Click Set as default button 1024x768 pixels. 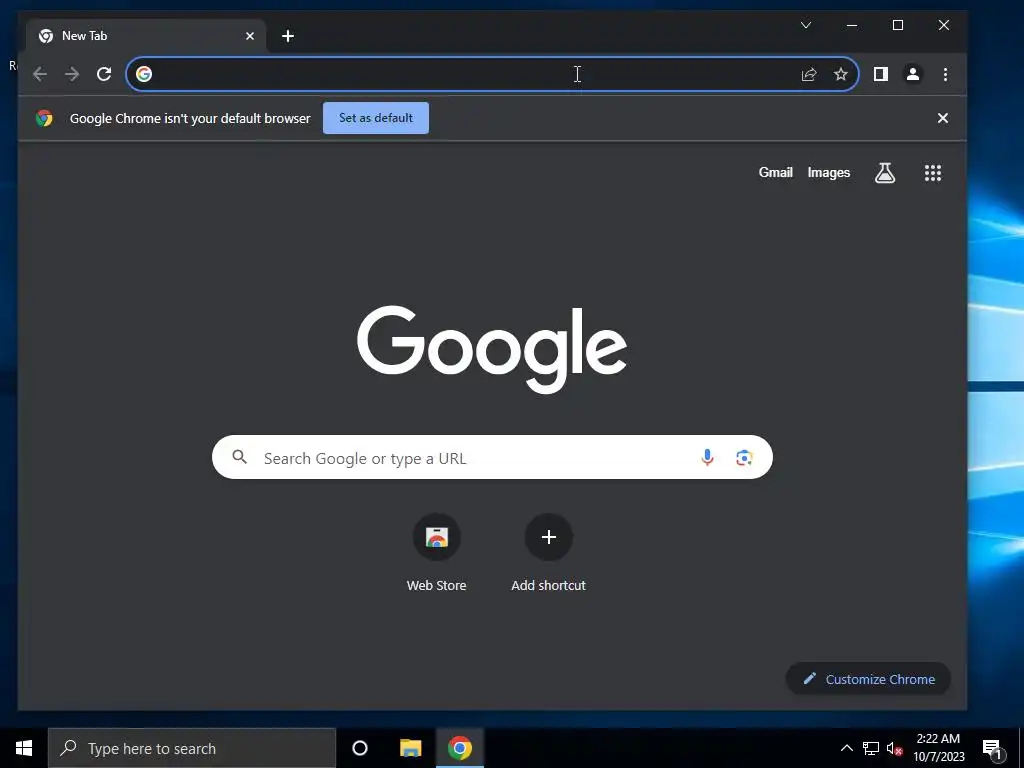(x=376, y=118)
